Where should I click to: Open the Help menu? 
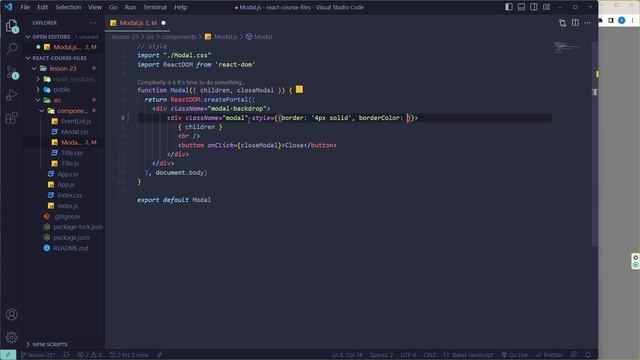(x=180, y=7)
